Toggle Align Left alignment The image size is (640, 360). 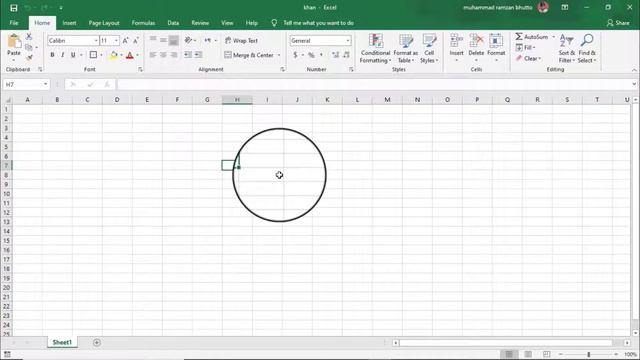click(153, 55)
